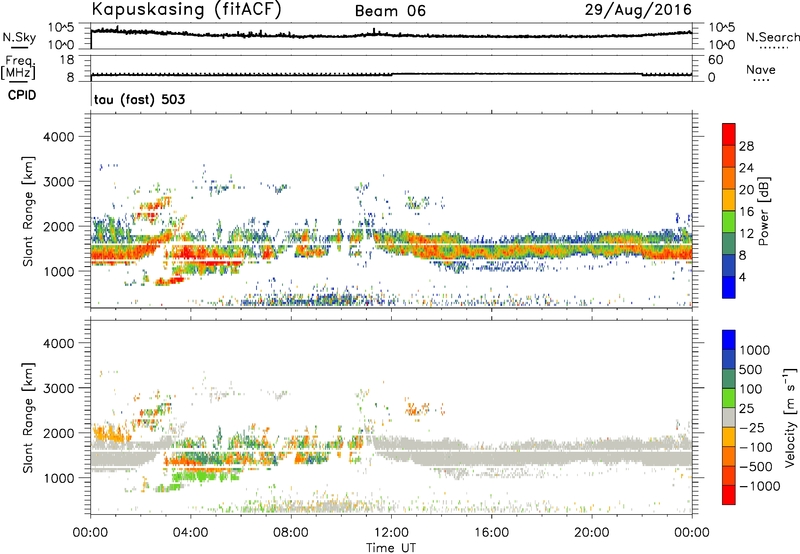Click the '08:00' time tick label
This screenshot has width=800, height=554.
pos(291,533)
